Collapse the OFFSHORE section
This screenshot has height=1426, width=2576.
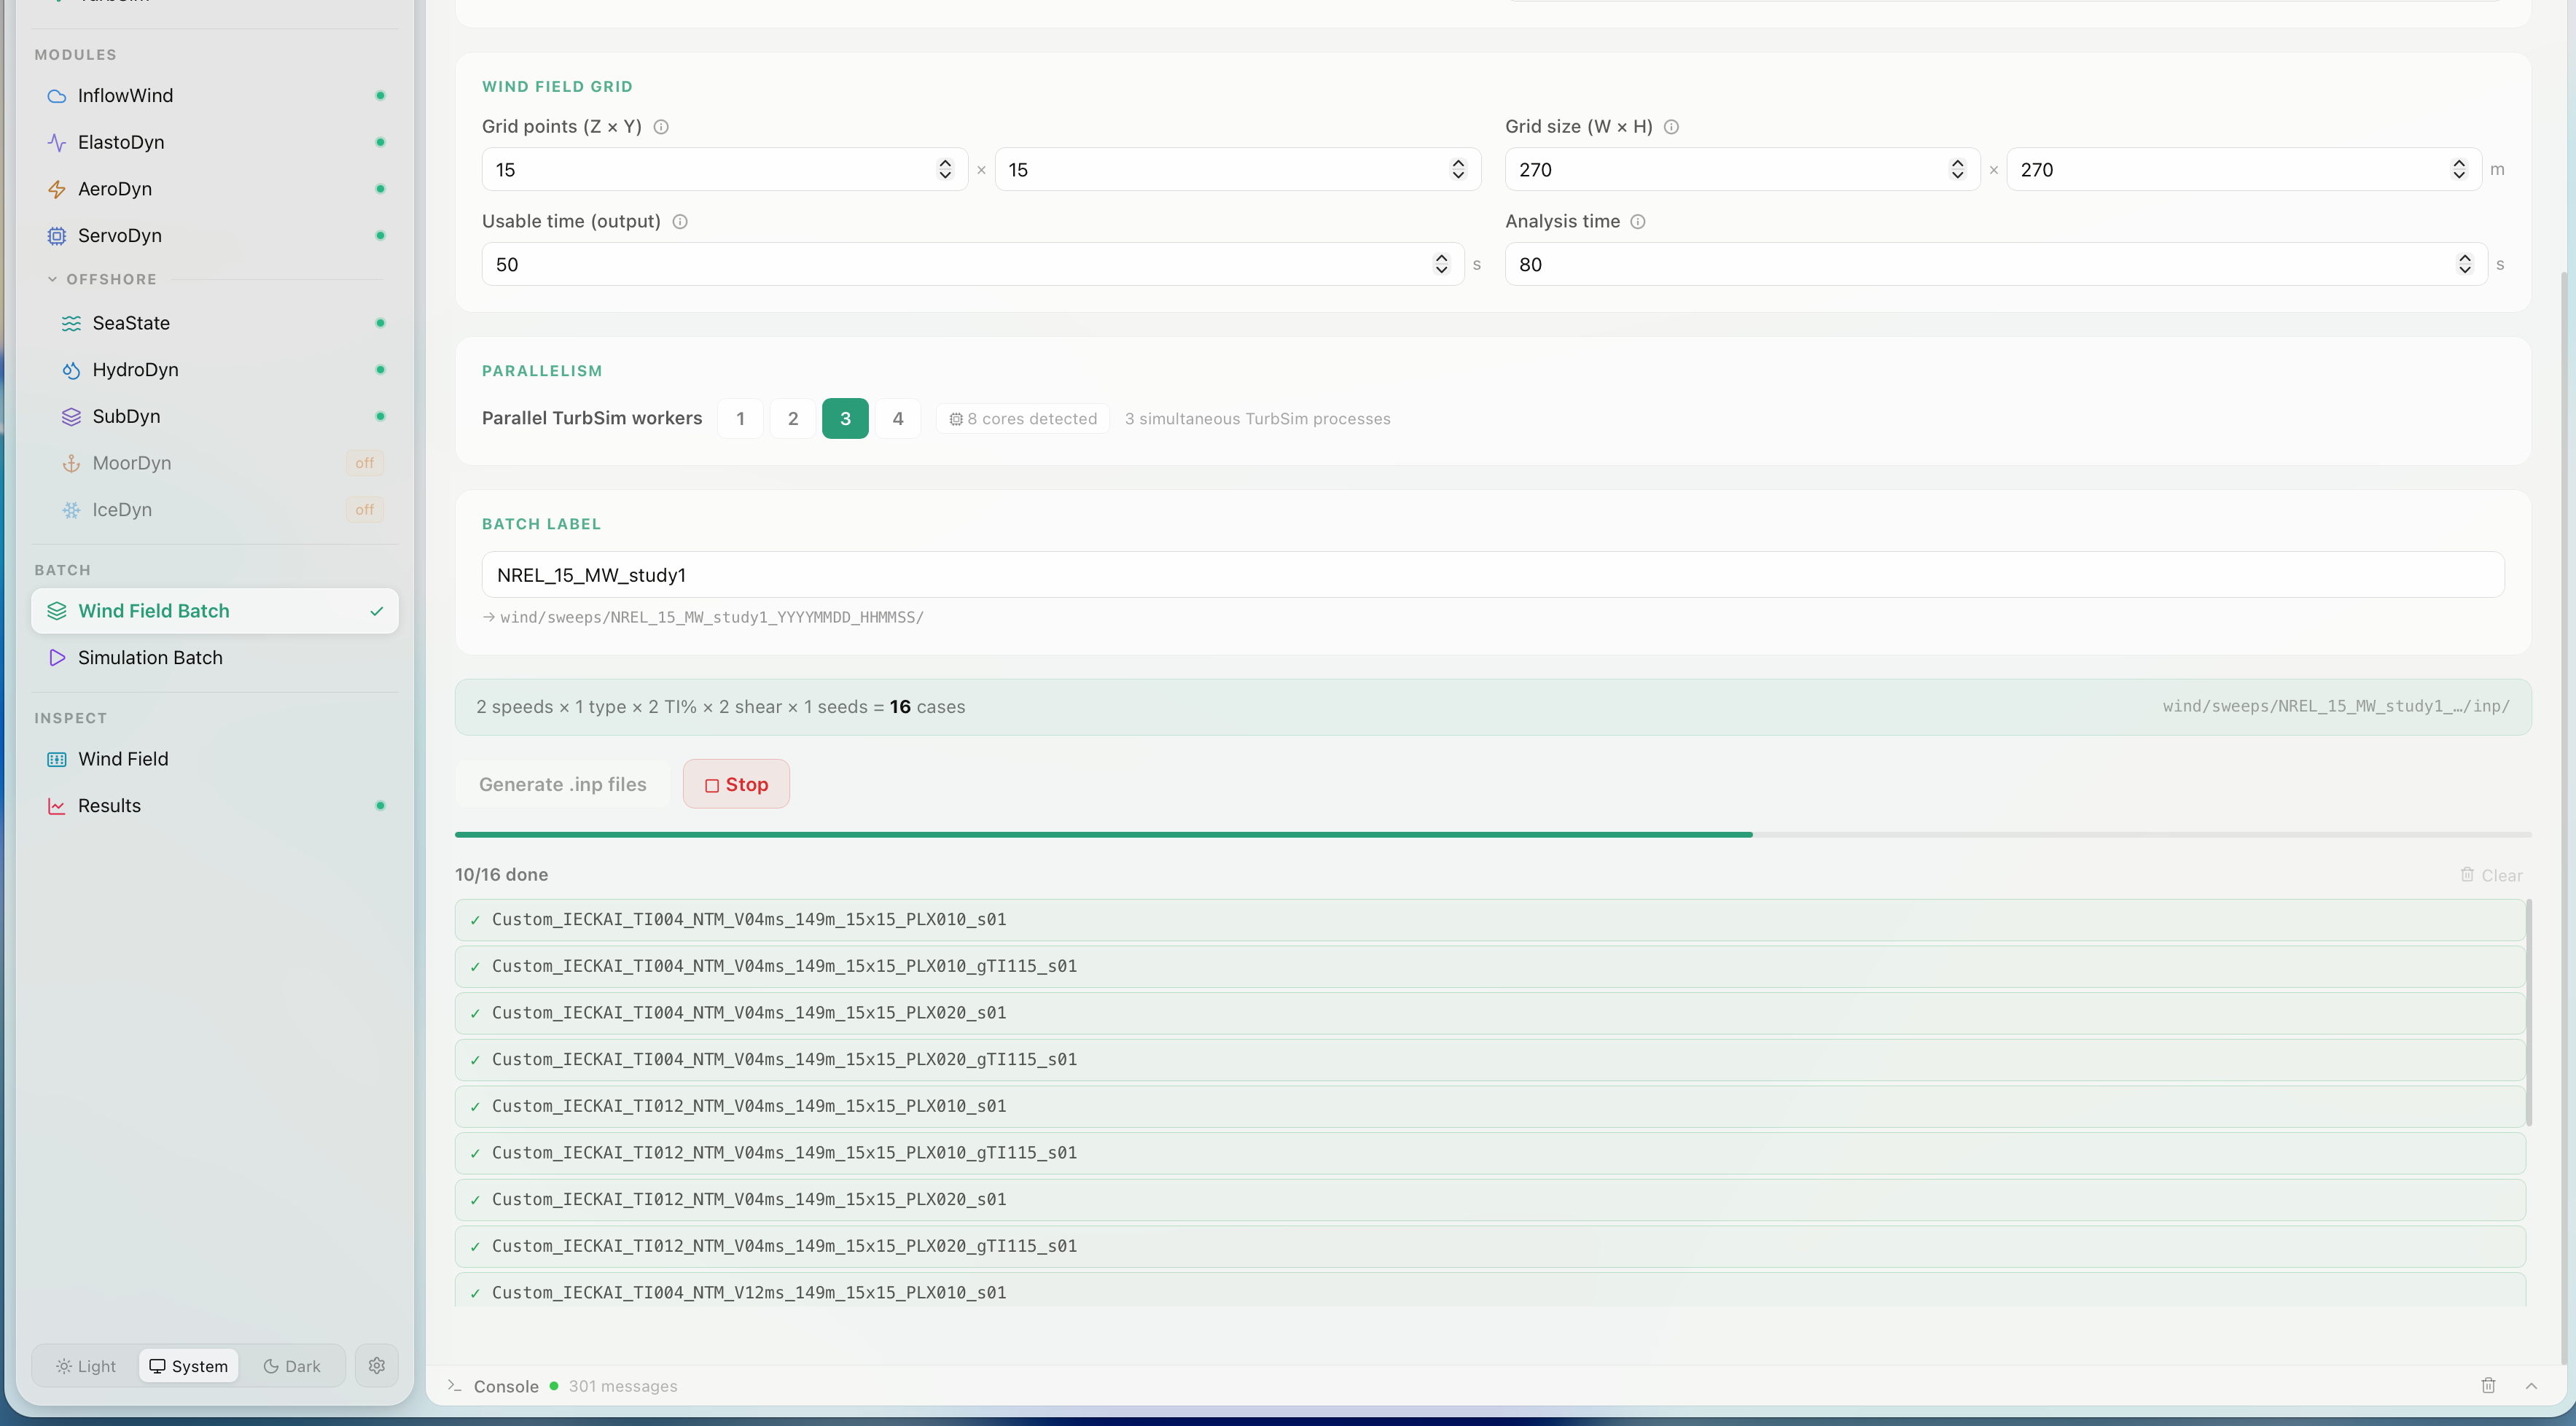(x=102, y=279)
